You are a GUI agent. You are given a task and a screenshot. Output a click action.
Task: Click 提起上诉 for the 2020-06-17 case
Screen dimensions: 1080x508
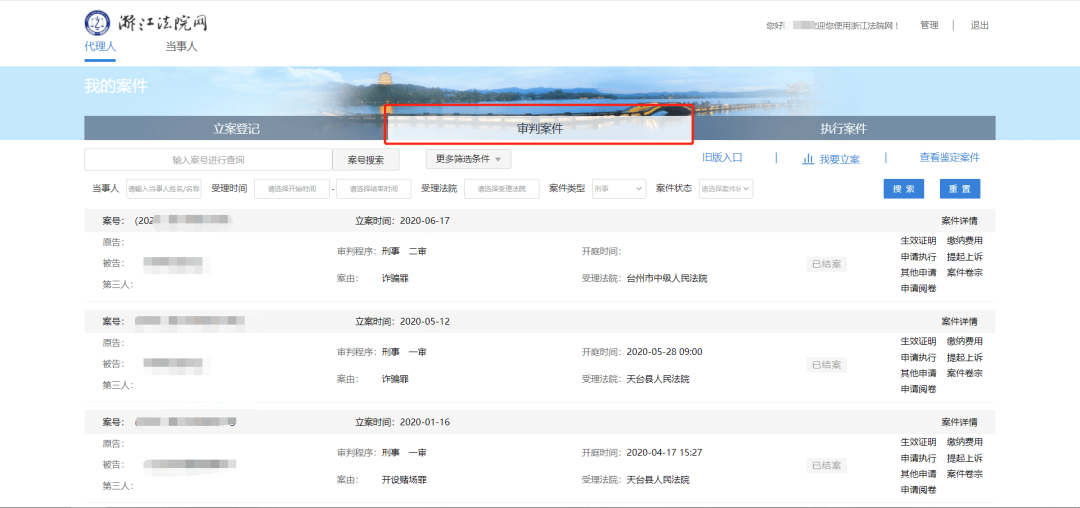[x=964, y=257]
